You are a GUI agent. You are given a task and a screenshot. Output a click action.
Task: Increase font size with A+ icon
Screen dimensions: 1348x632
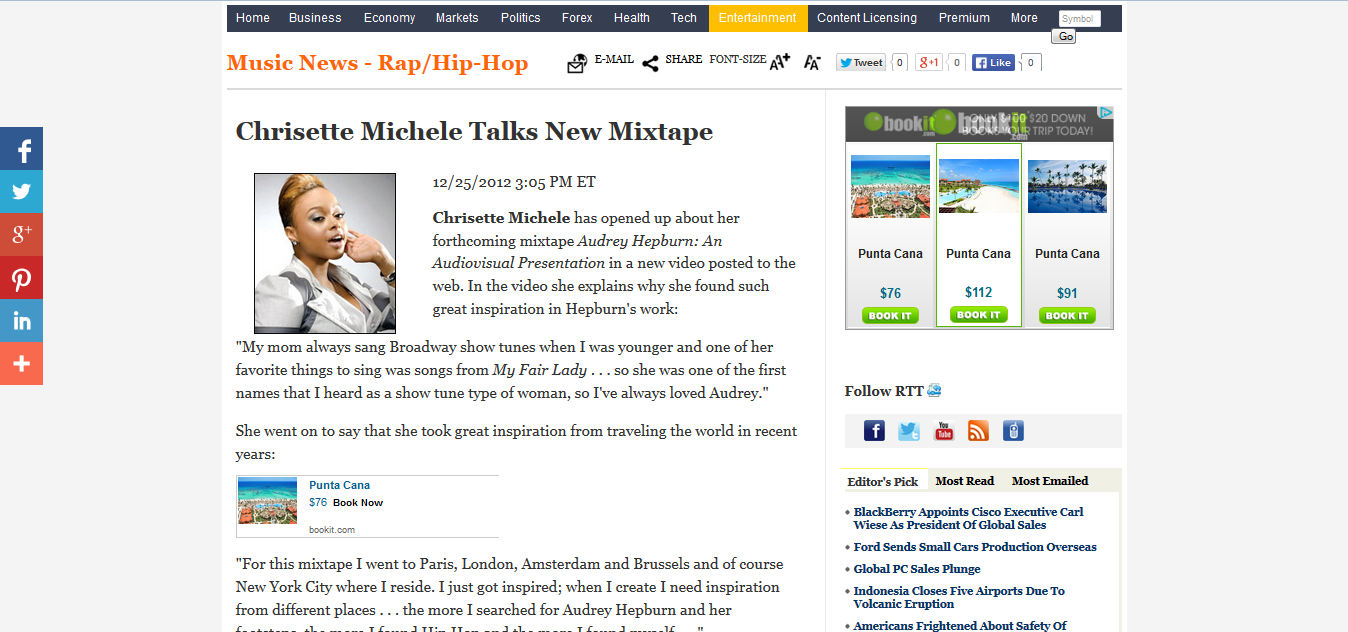(780, 62)
